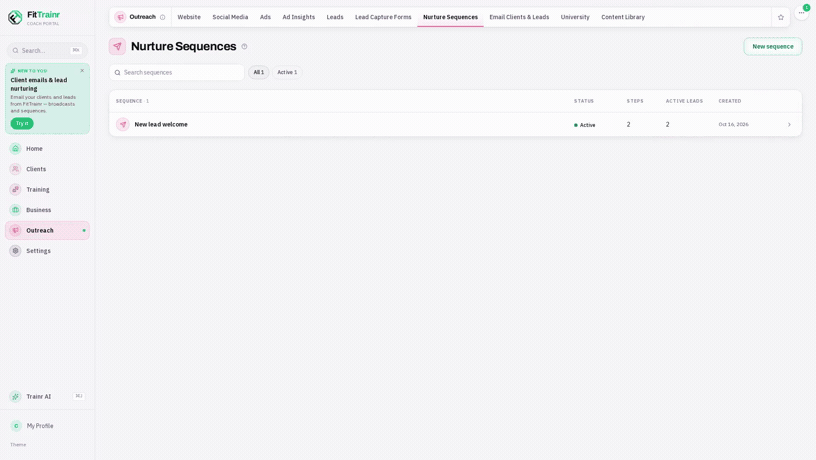The image size is (816, 460).
Task: Click the sidebar Search field
Action: [x=47, y=50]
